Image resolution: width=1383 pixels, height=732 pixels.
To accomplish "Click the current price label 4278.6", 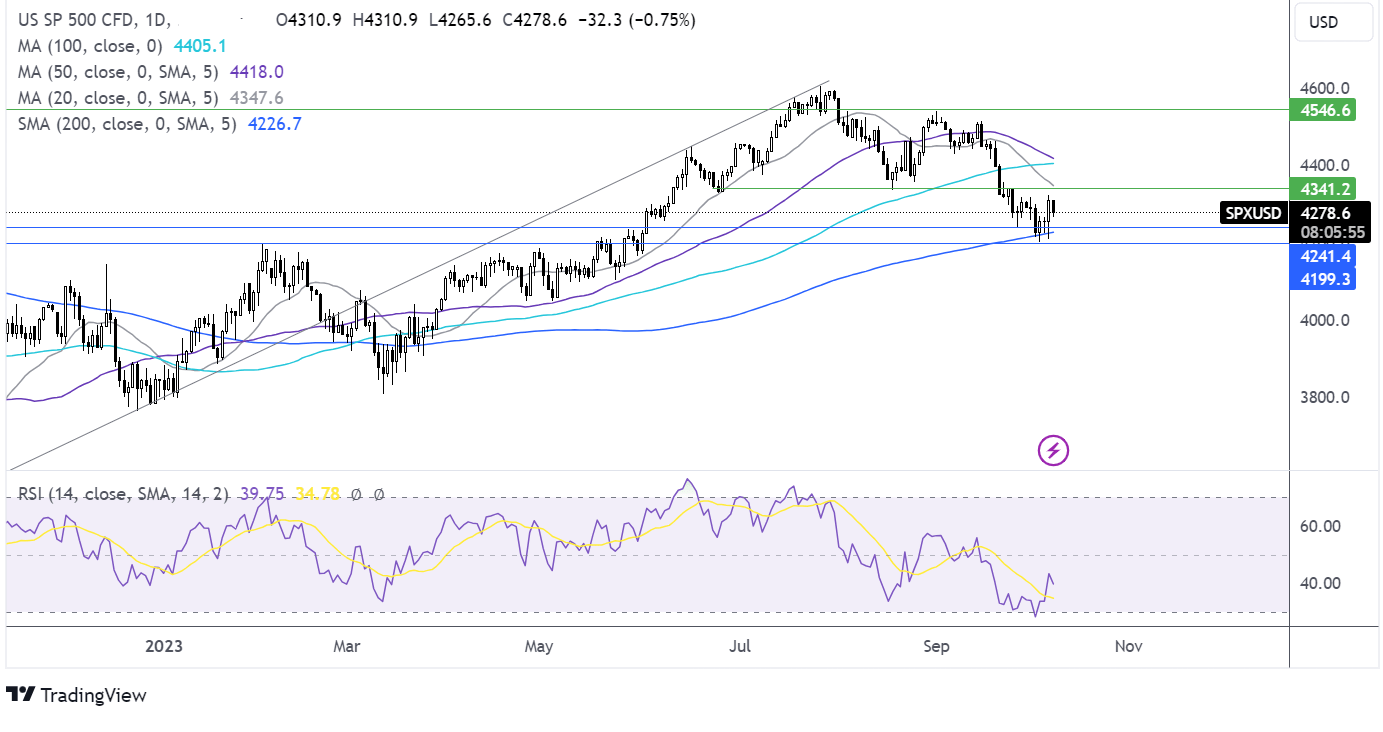I will click(x=1326, y=213).
